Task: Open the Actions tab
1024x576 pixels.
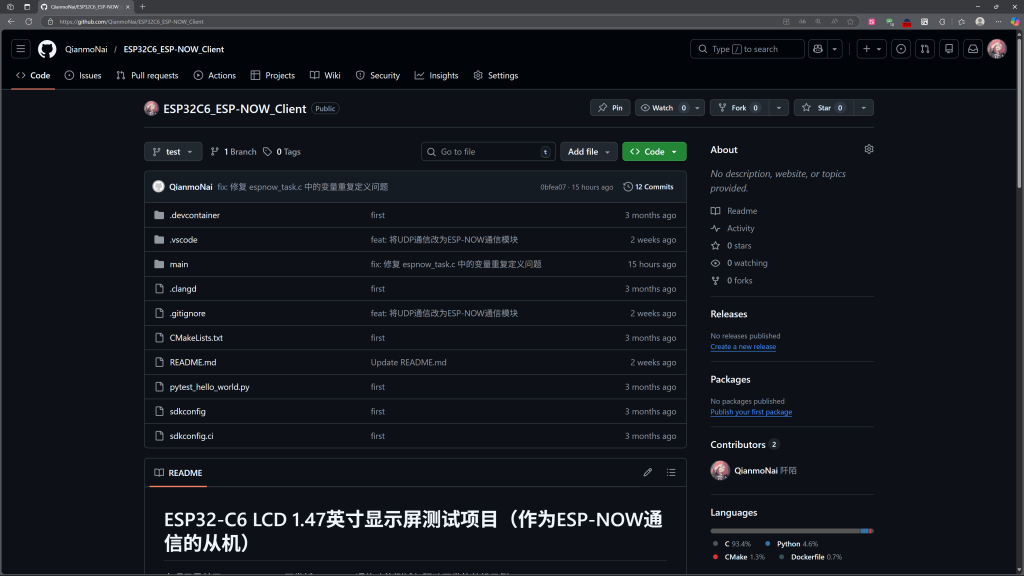Action: [215, 76]
